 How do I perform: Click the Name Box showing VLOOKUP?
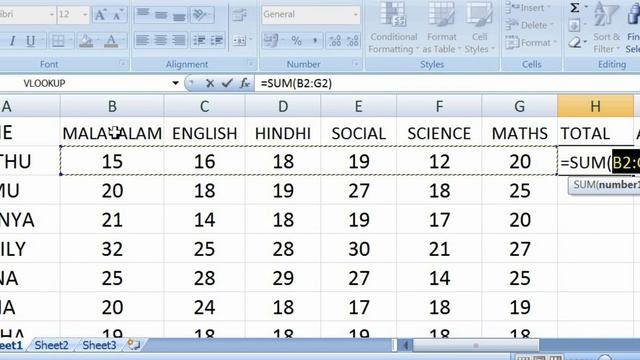(x=85, y=83)
